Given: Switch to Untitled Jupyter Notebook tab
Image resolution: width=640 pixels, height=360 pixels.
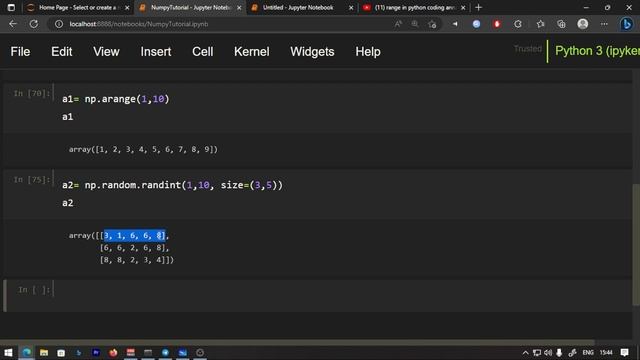Looking at the screenshot, I should point(298,7).
